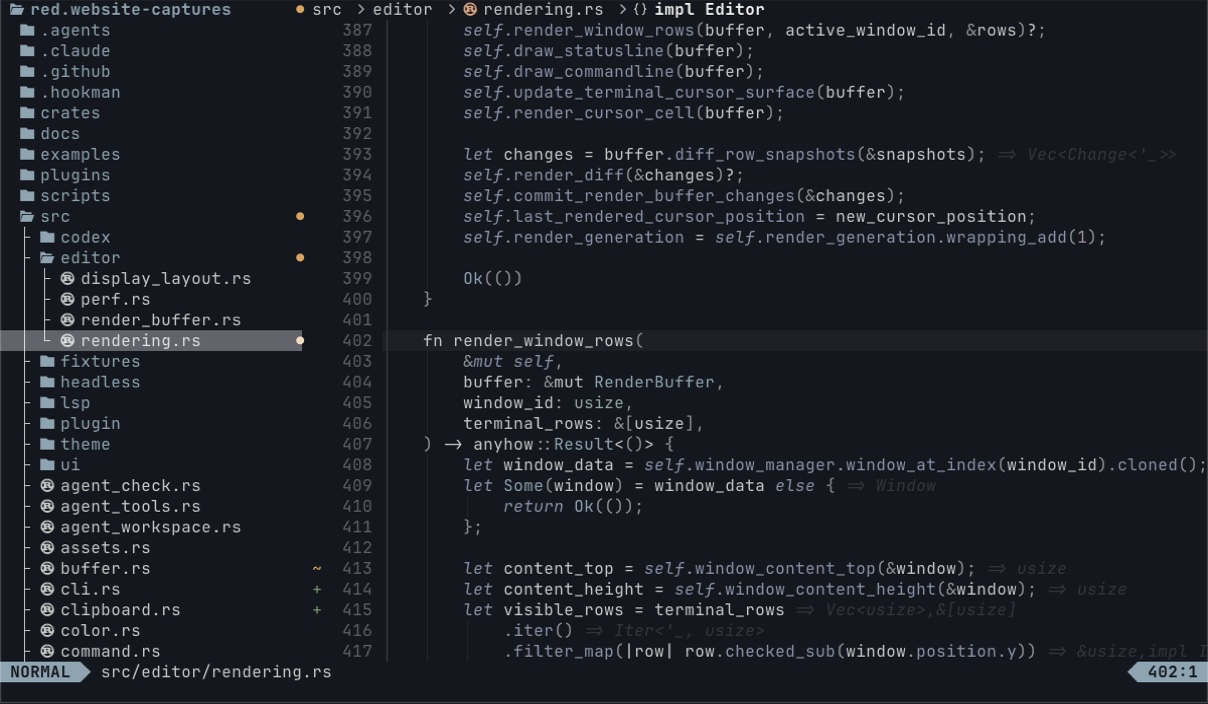Click the modified tilde sign at line 413

[x=317, y=568]
